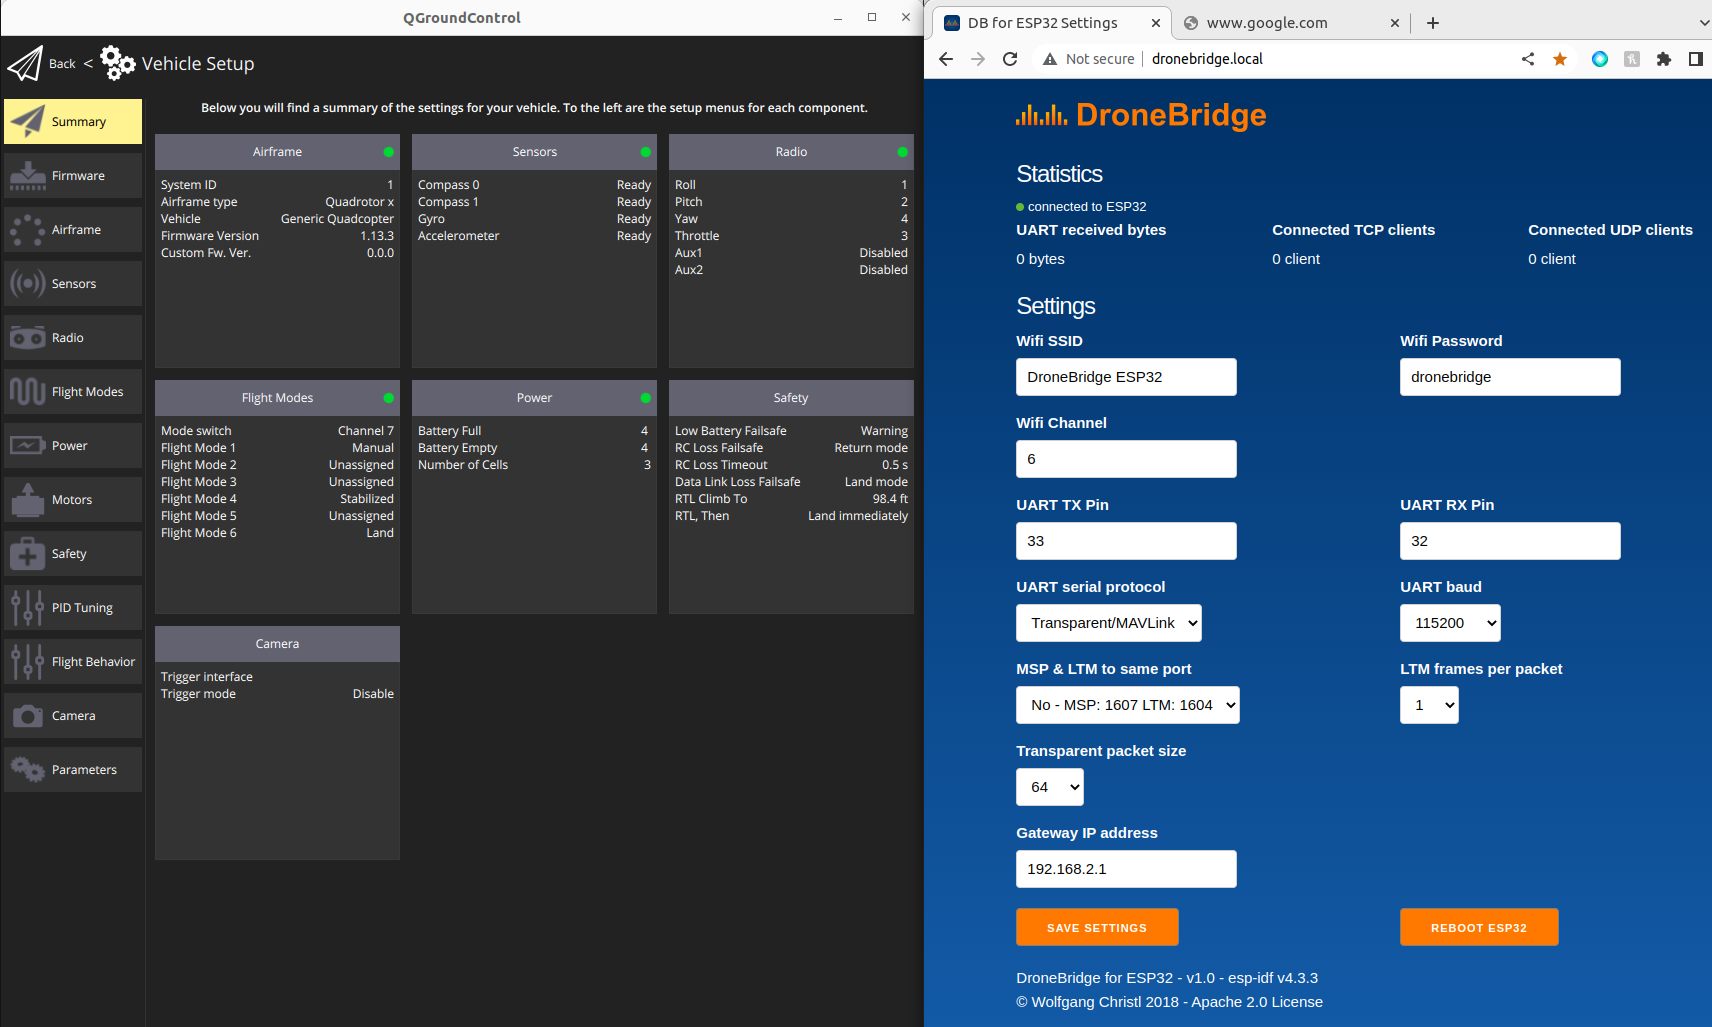Viewport: 1712px width, 1027px height.
Task: Click the teal circular extension icon
Action: point(1600,59)
